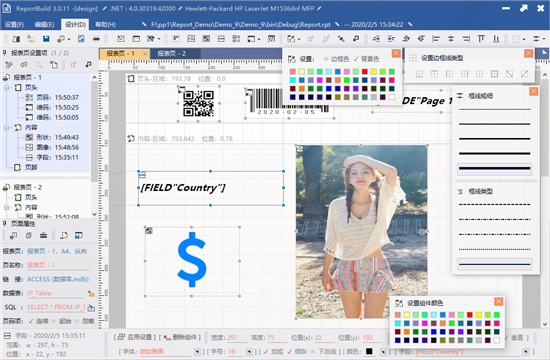Switch to the 报表页 - 2 tab

[x=172, y=54]
